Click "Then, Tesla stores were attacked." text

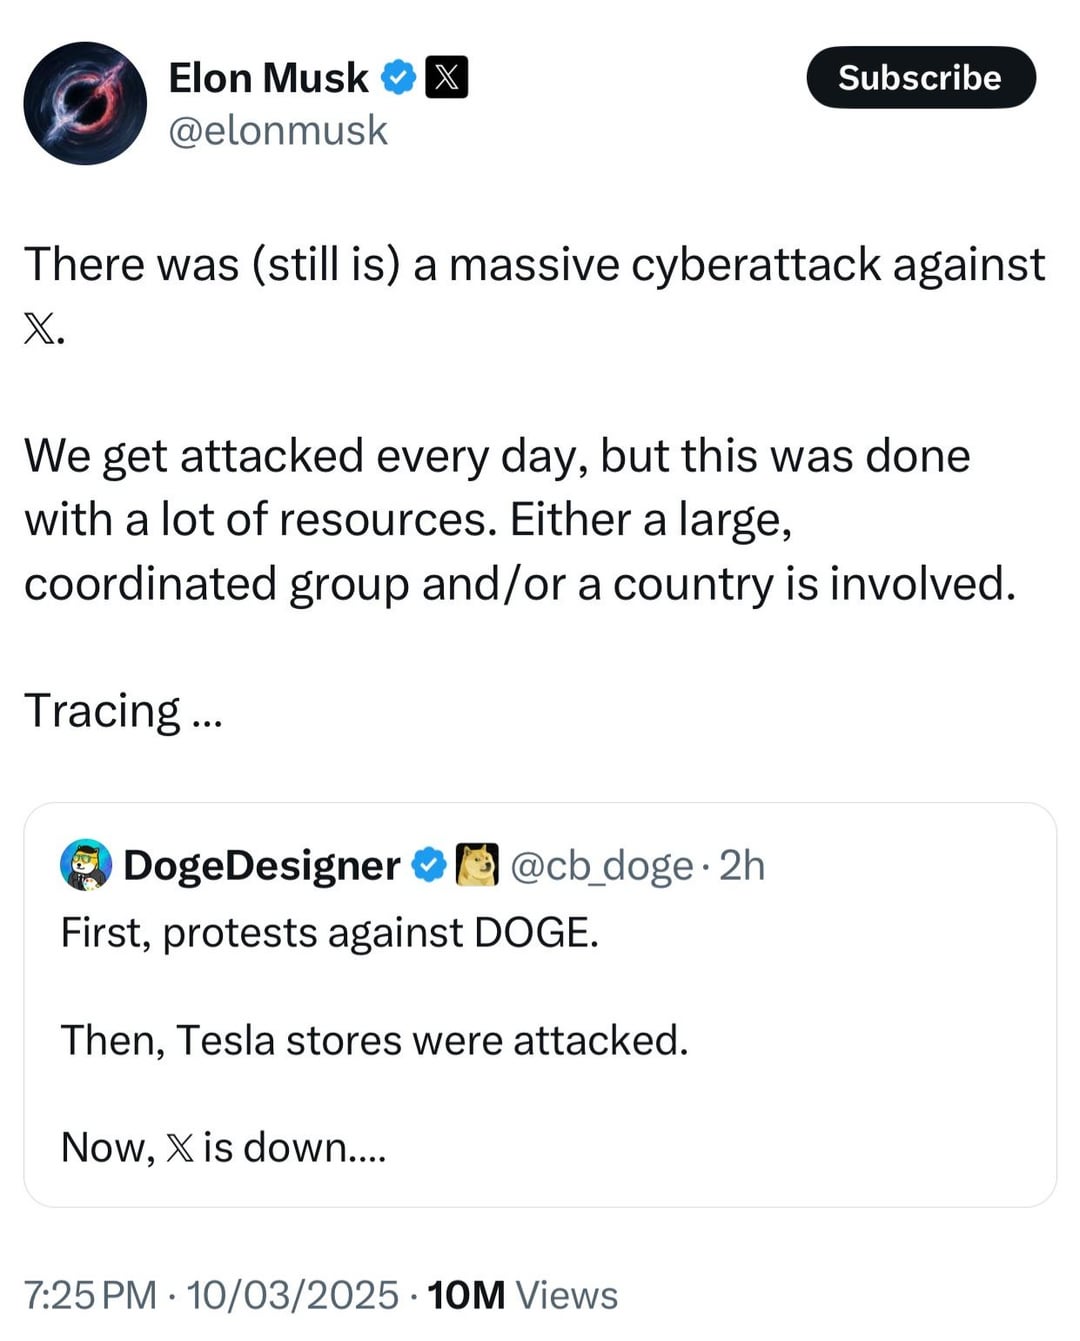[x=374, y=1040]
